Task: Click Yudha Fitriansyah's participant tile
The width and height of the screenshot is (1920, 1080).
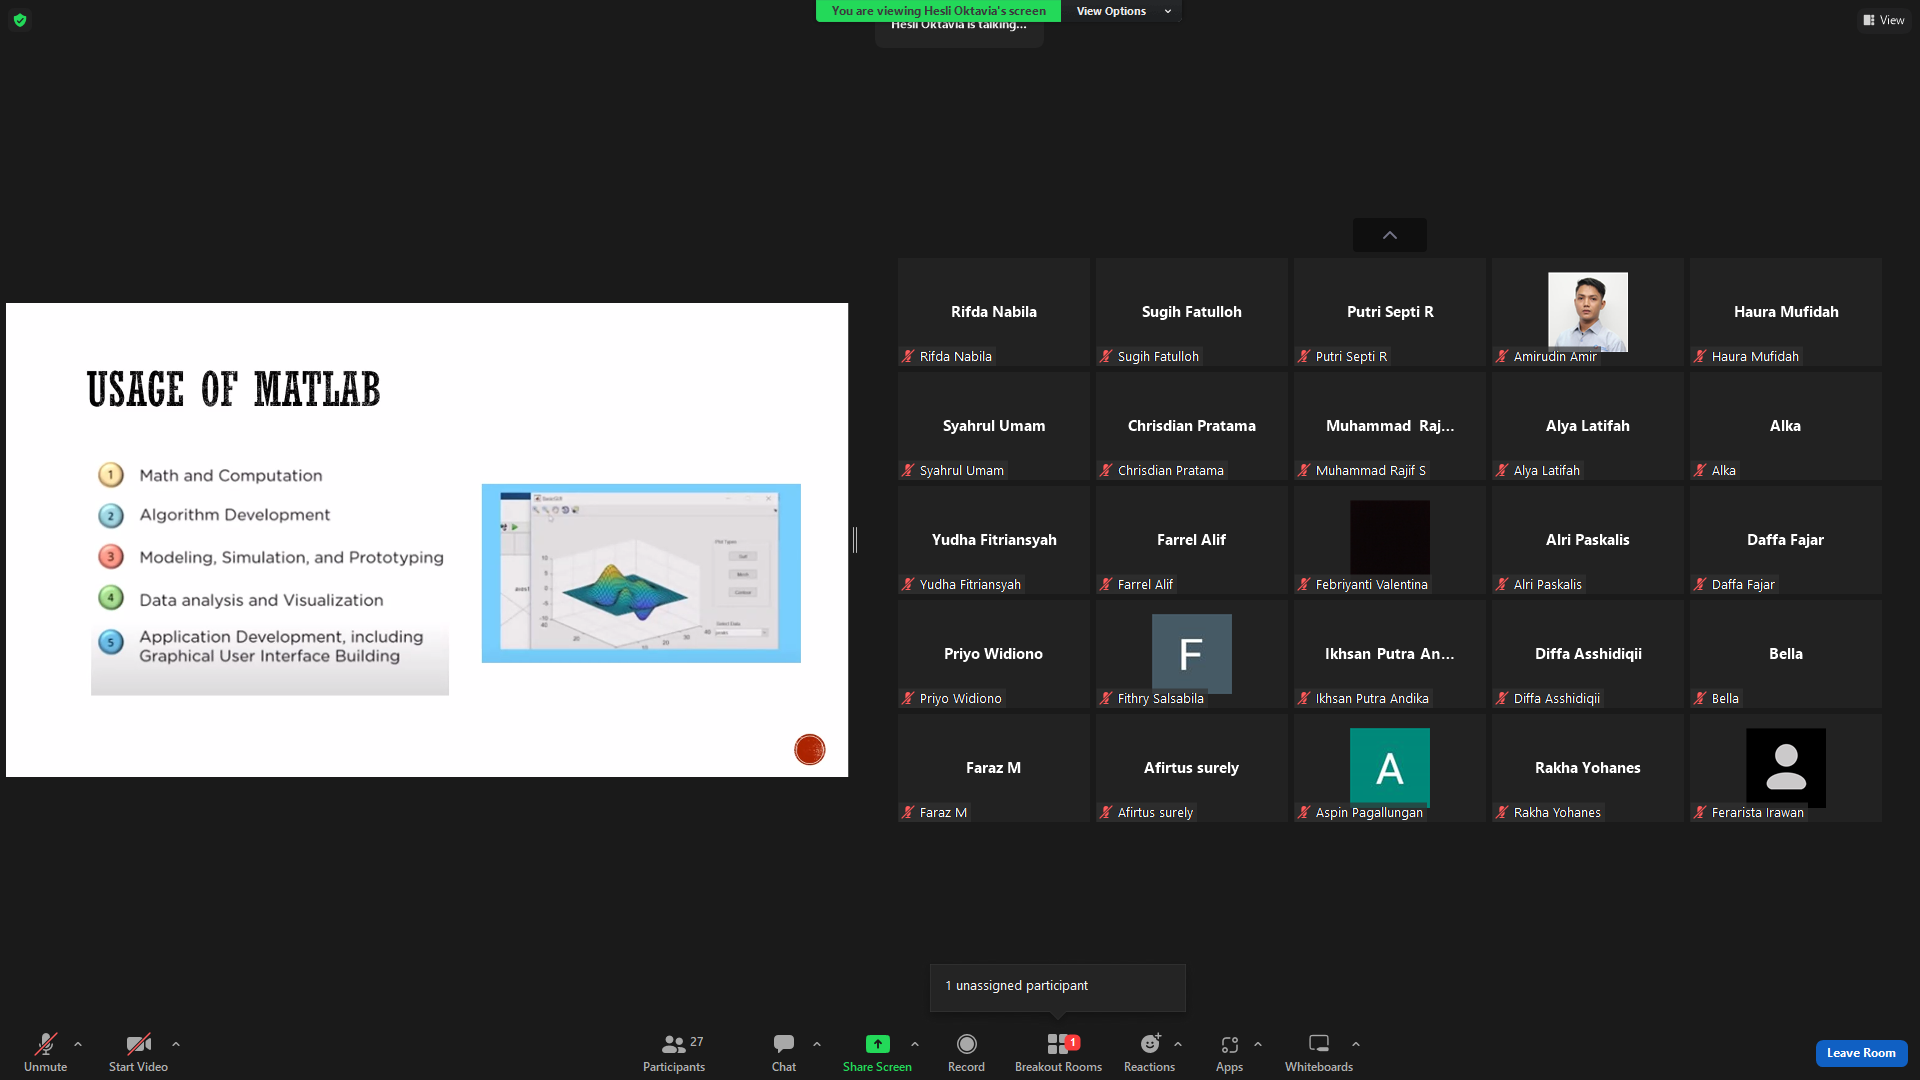Action: click(994, 540)
